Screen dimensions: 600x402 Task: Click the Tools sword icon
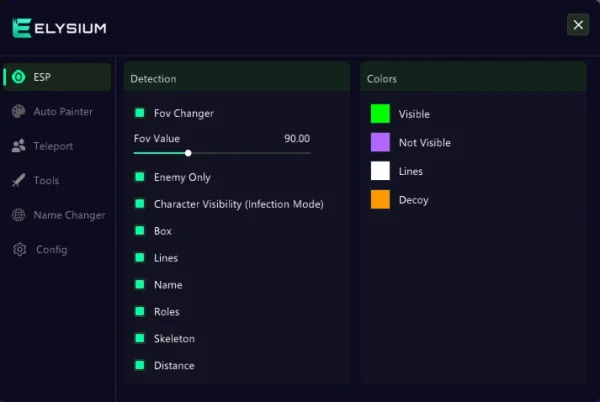pos(18,180)
